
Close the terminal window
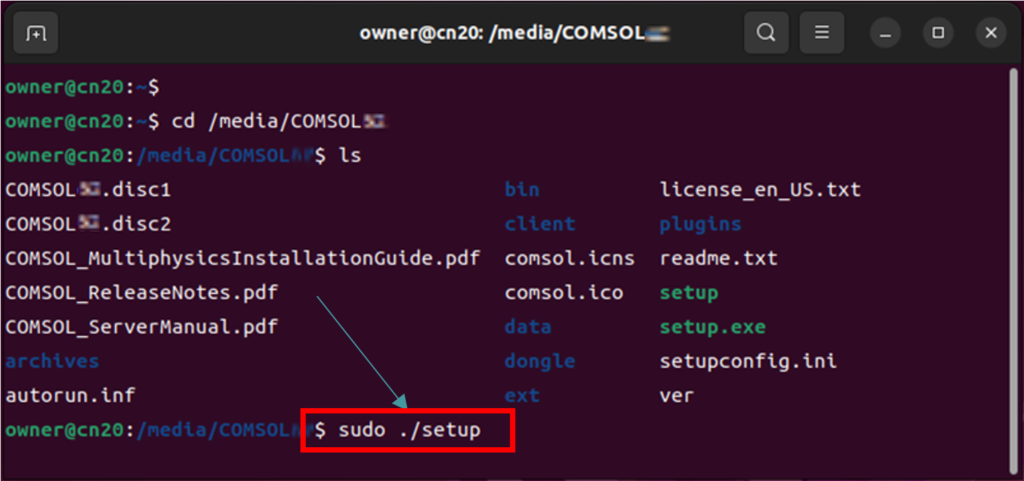coord(991,33)
